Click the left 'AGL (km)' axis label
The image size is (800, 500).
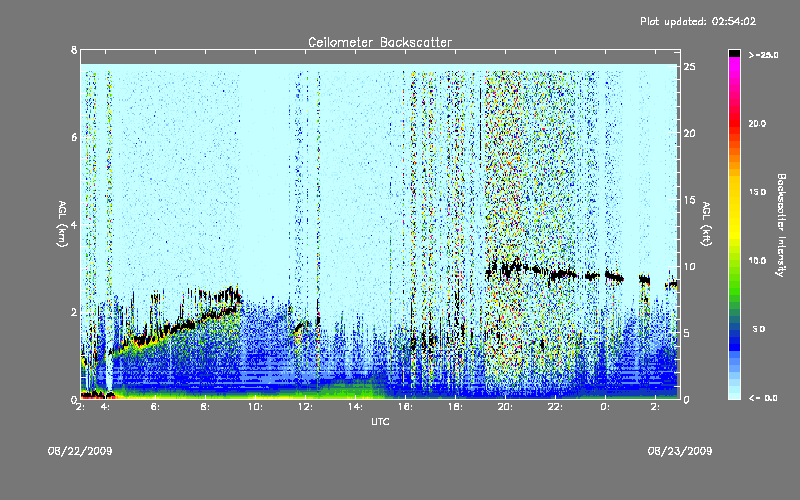tap(62, 224)
